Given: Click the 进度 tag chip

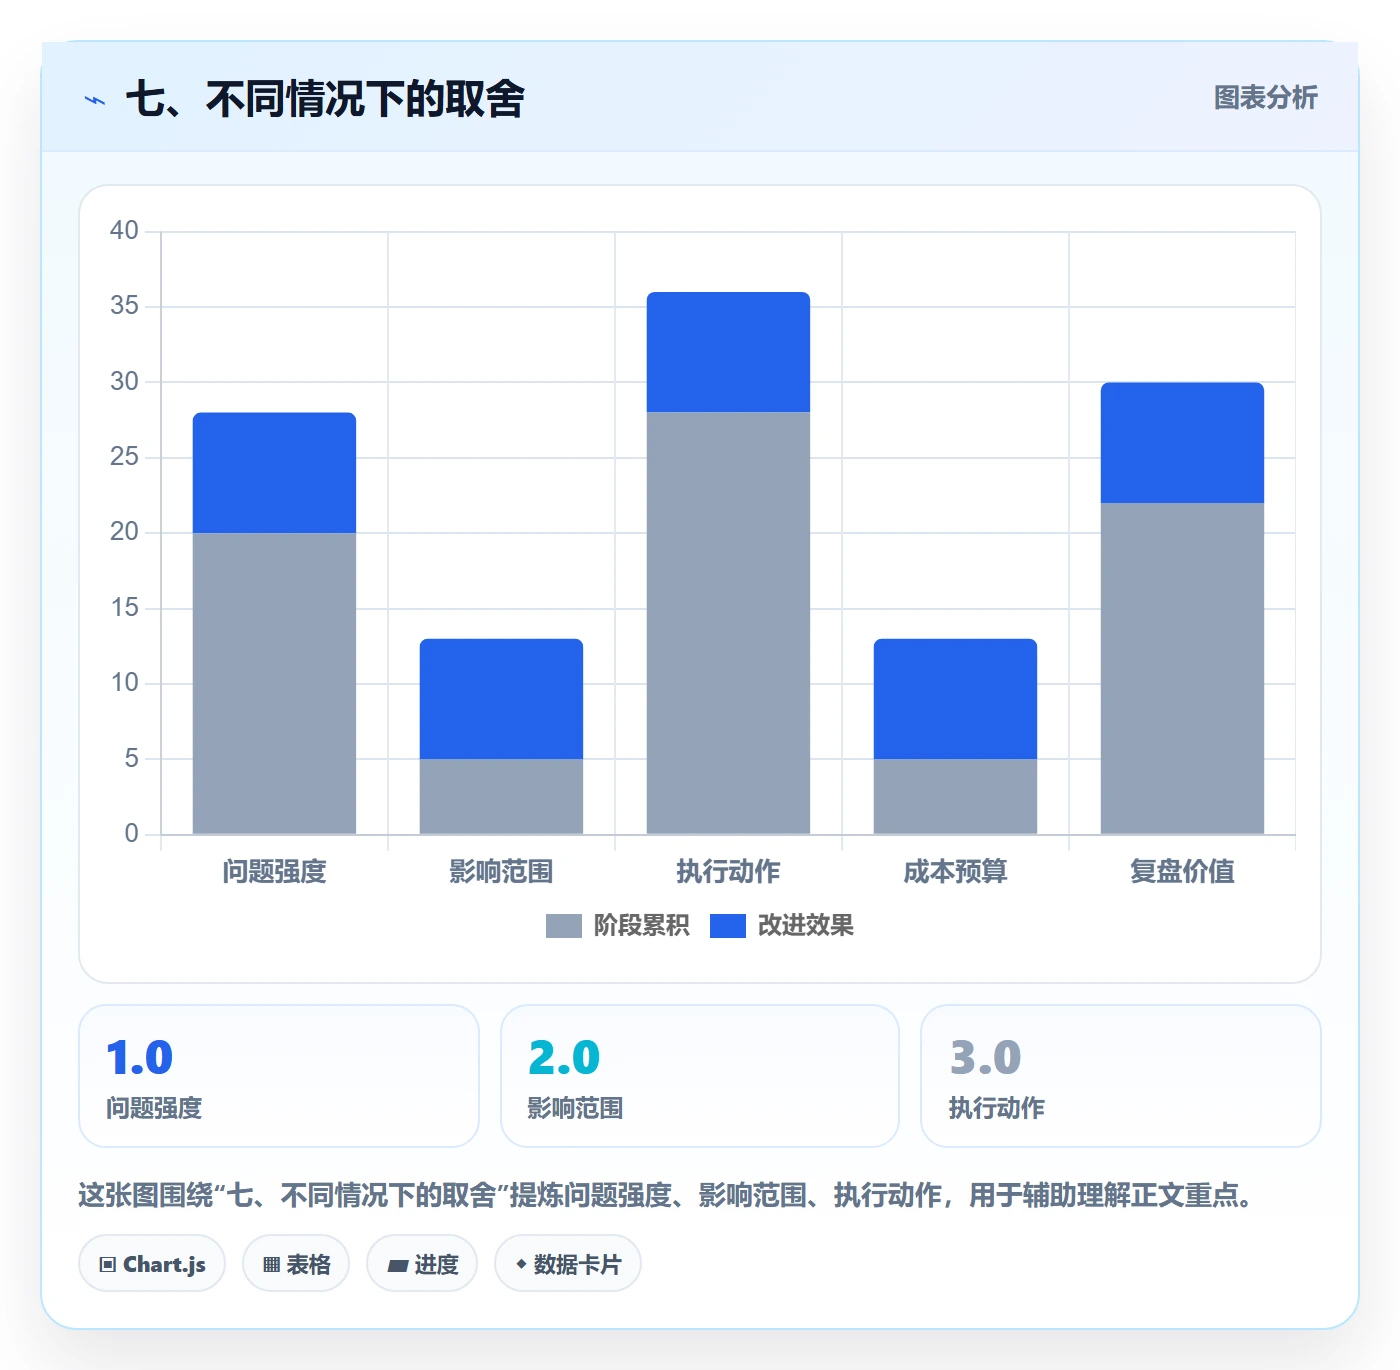Looking at the screenshot, I should [x=422, y=1264].
